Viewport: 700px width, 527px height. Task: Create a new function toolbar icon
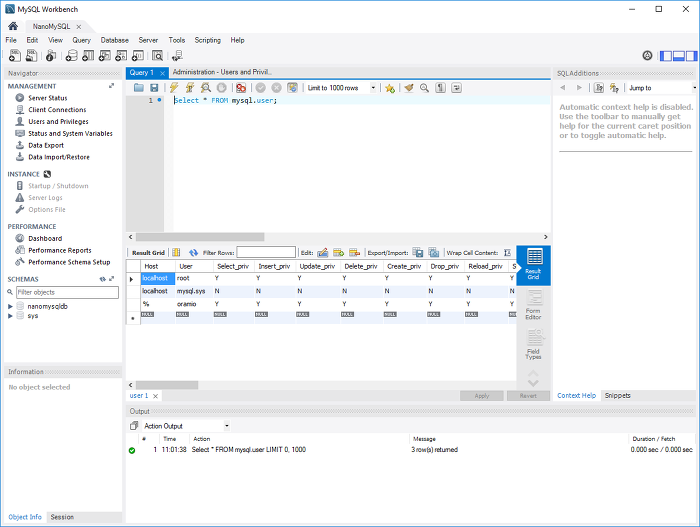138,55
